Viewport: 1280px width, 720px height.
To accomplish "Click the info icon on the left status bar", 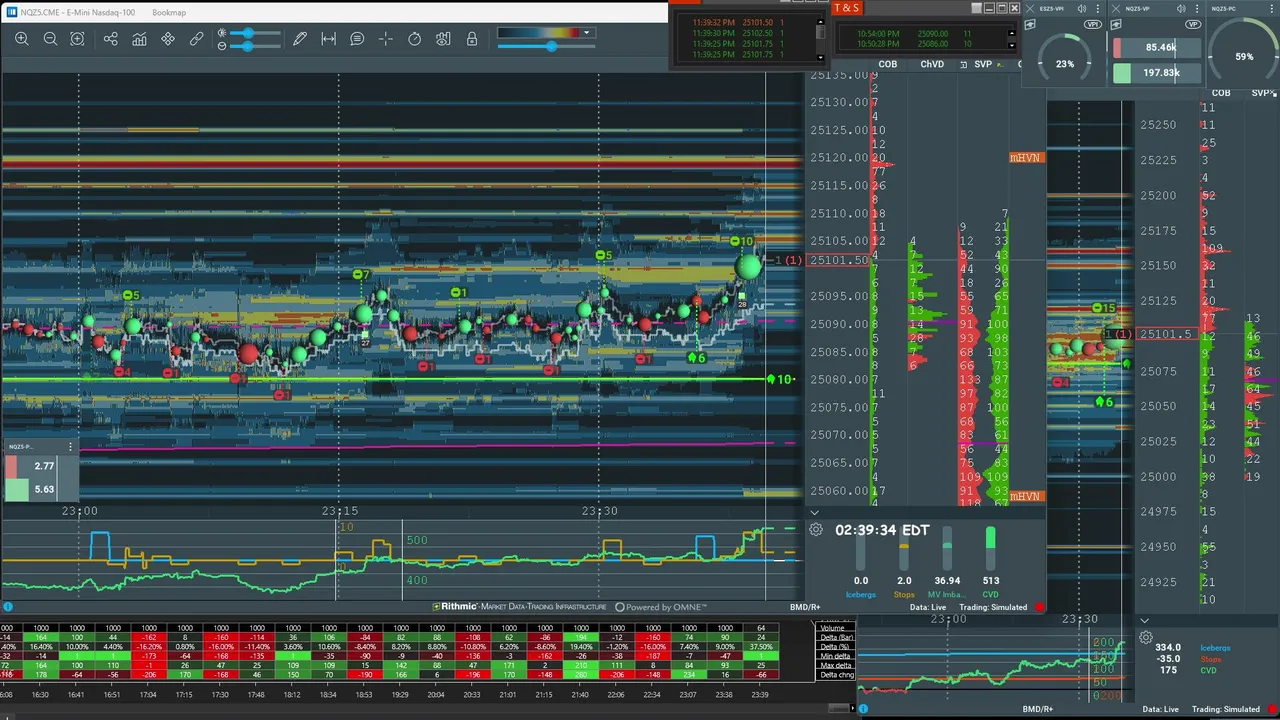I will [x=8, y=607].
